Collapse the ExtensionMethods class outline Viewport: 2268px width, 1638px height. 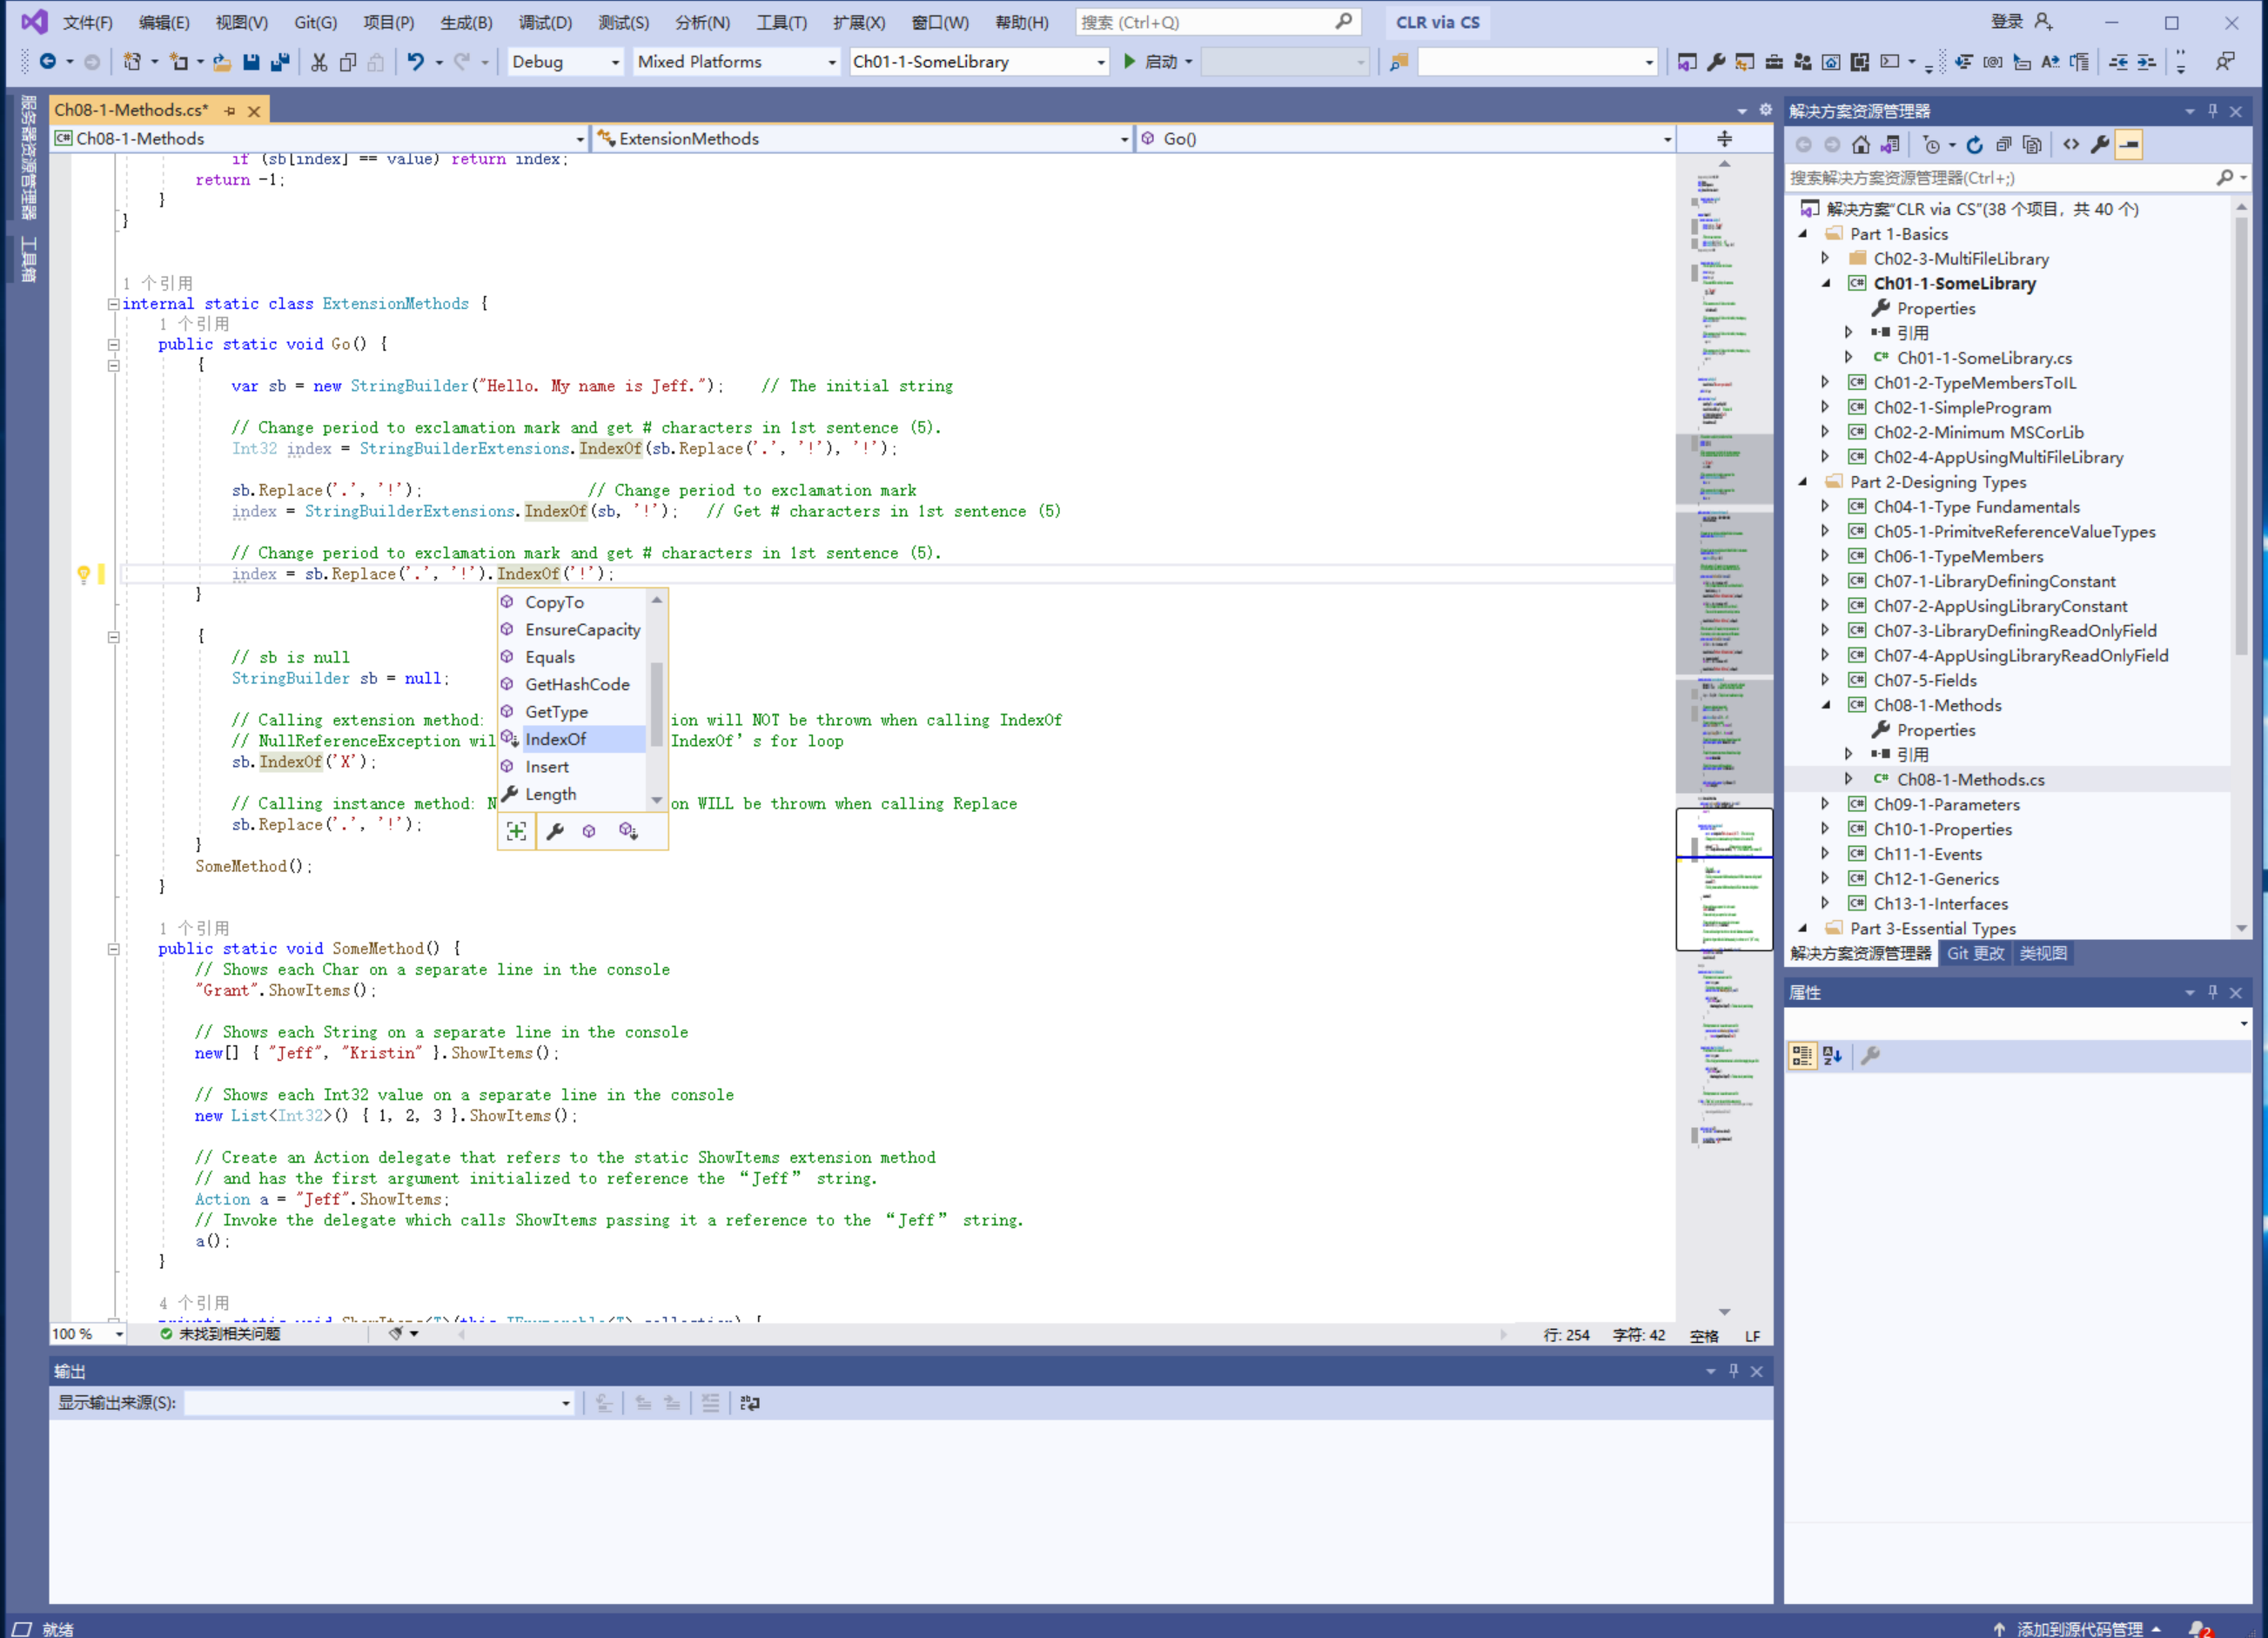[x=113, y=304]
